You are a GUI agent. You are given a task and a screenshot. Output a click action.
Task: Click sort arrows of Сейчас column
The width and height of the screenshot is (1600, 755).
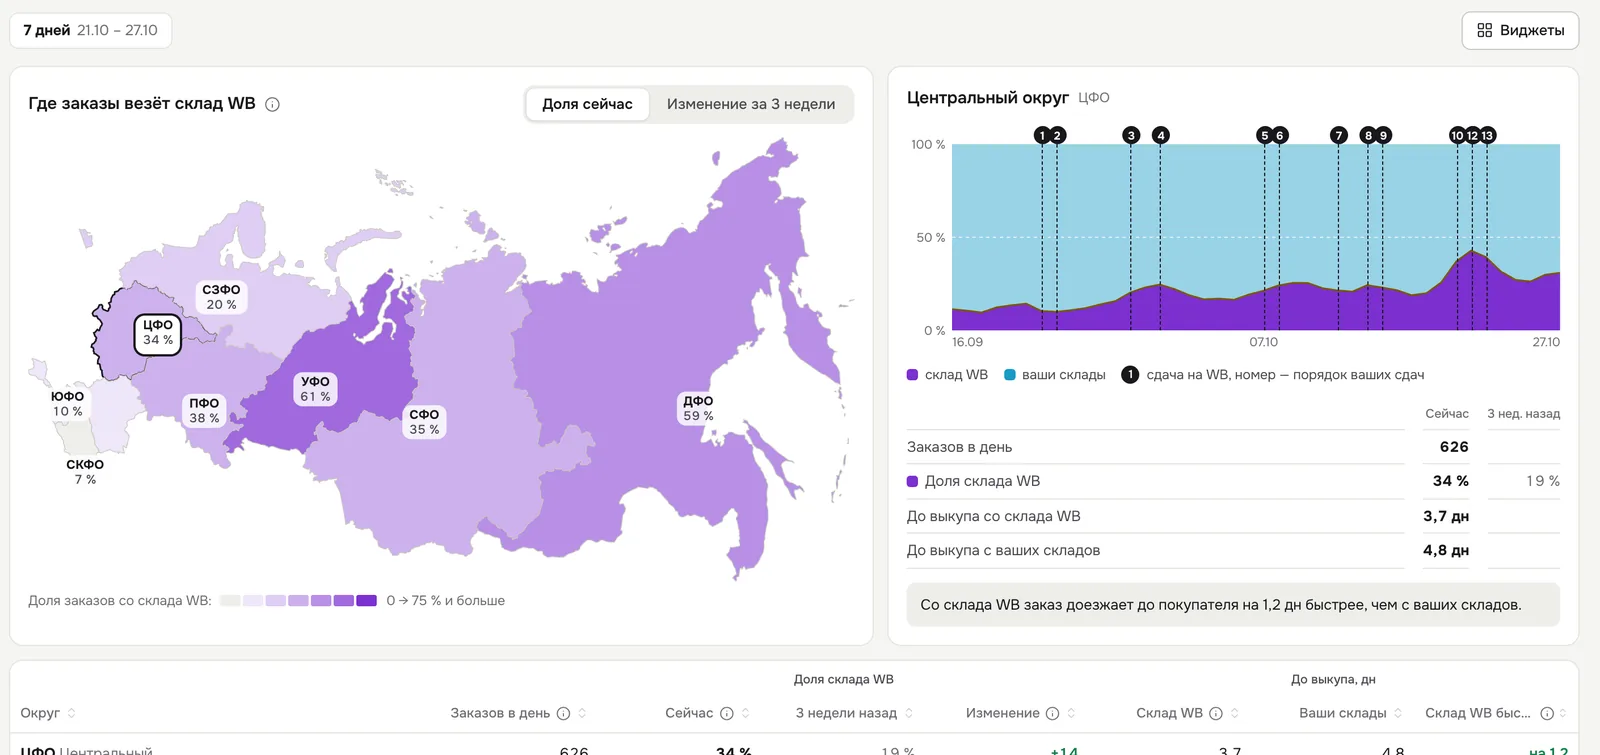tap(745, 713)
